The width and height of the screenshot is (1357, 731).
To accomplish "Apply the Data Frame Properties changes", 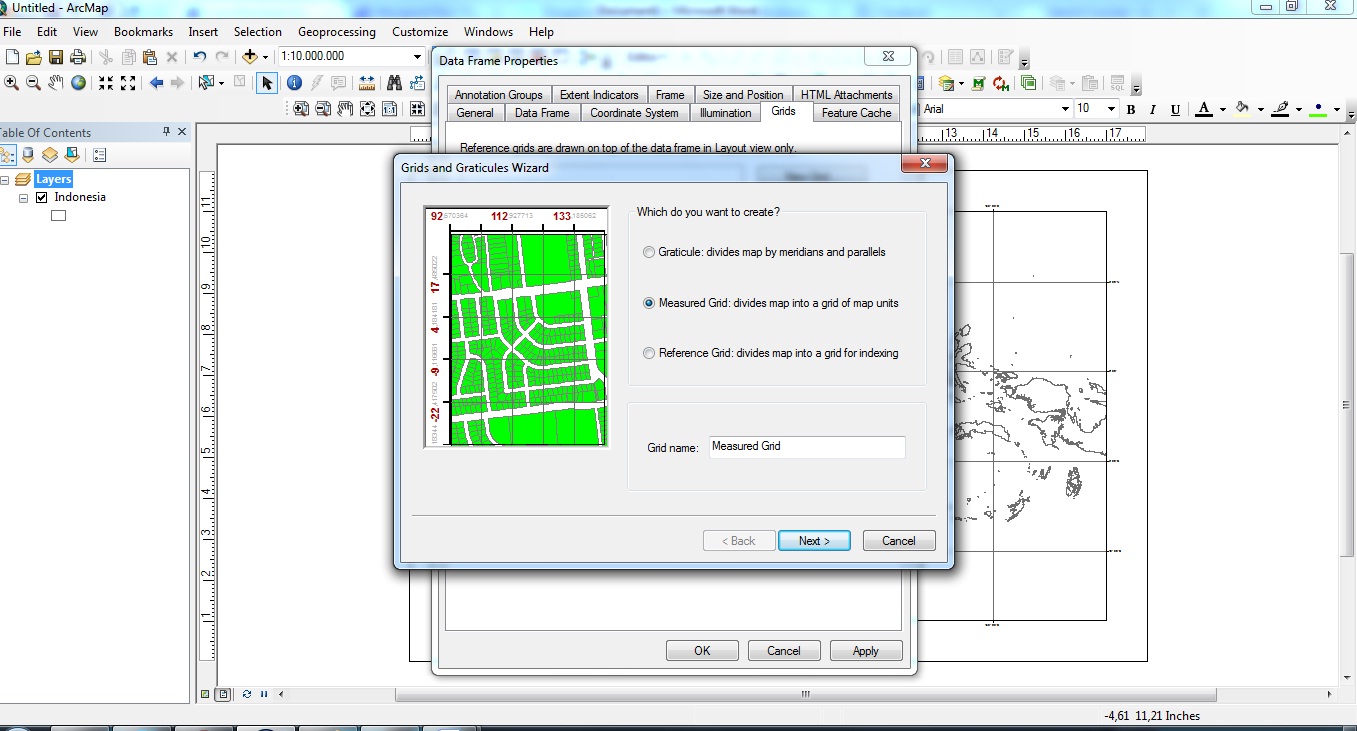I will coord(865,650).
